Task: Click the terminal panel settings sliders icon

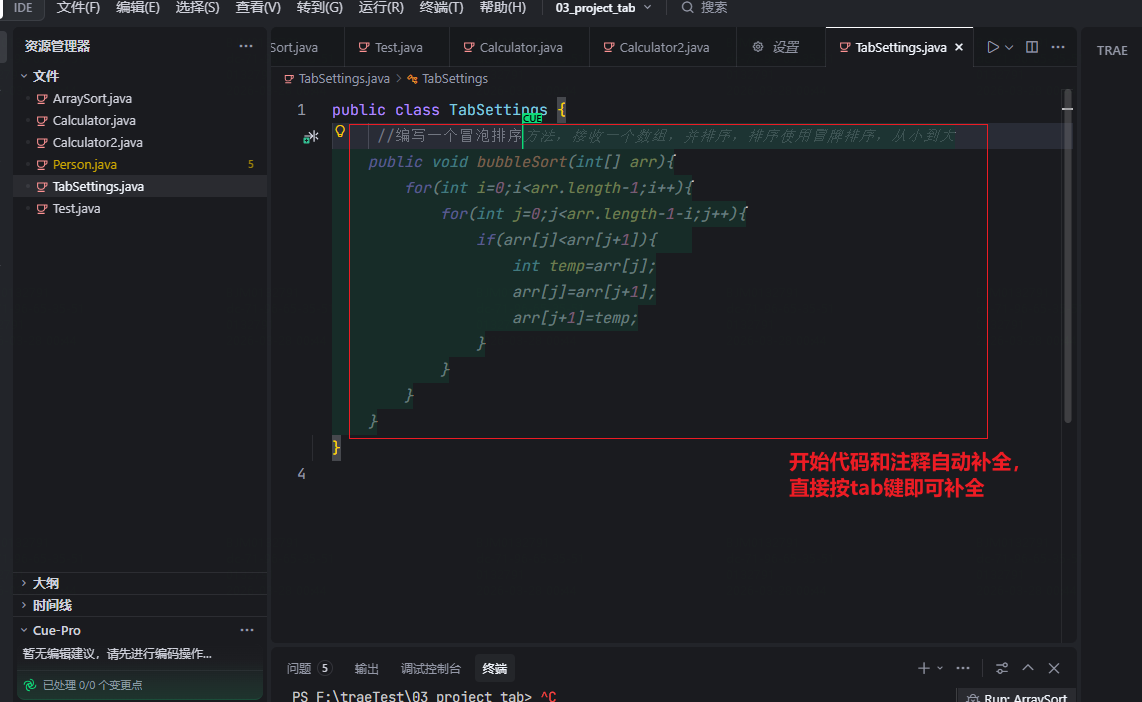Action: click(1002, 668)
